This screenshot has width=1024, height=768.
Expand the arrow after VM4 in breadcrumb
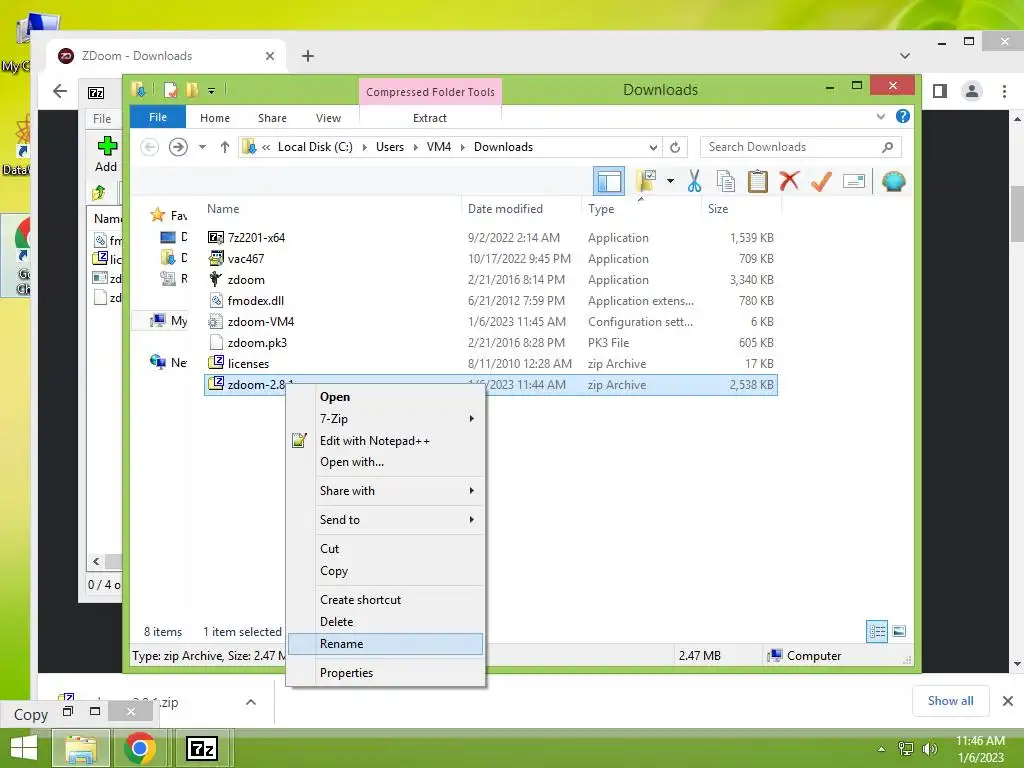pyautogui.click(x=462, y=148)
